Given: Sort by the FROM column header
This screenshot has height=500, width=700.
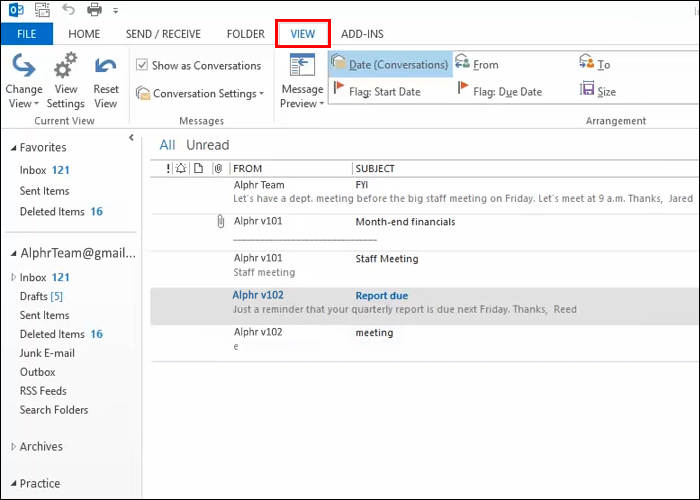Looking at the screenshot, I should (247, 169).
